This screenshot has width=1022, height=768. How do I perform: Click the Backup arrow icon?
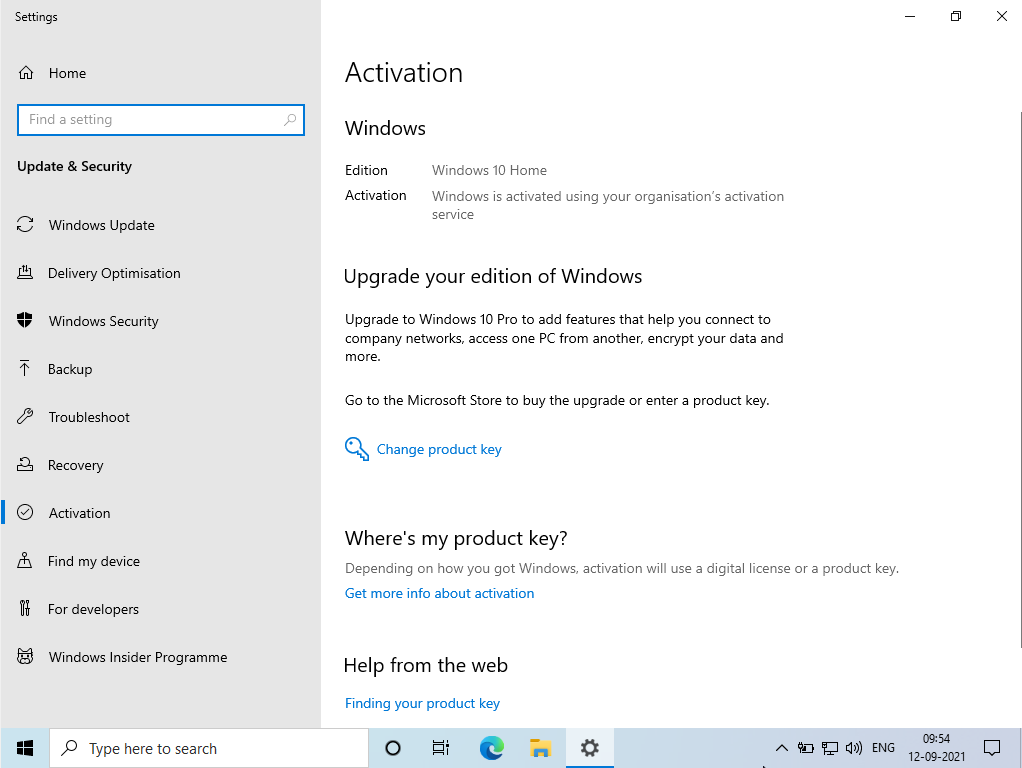(25, 368)
